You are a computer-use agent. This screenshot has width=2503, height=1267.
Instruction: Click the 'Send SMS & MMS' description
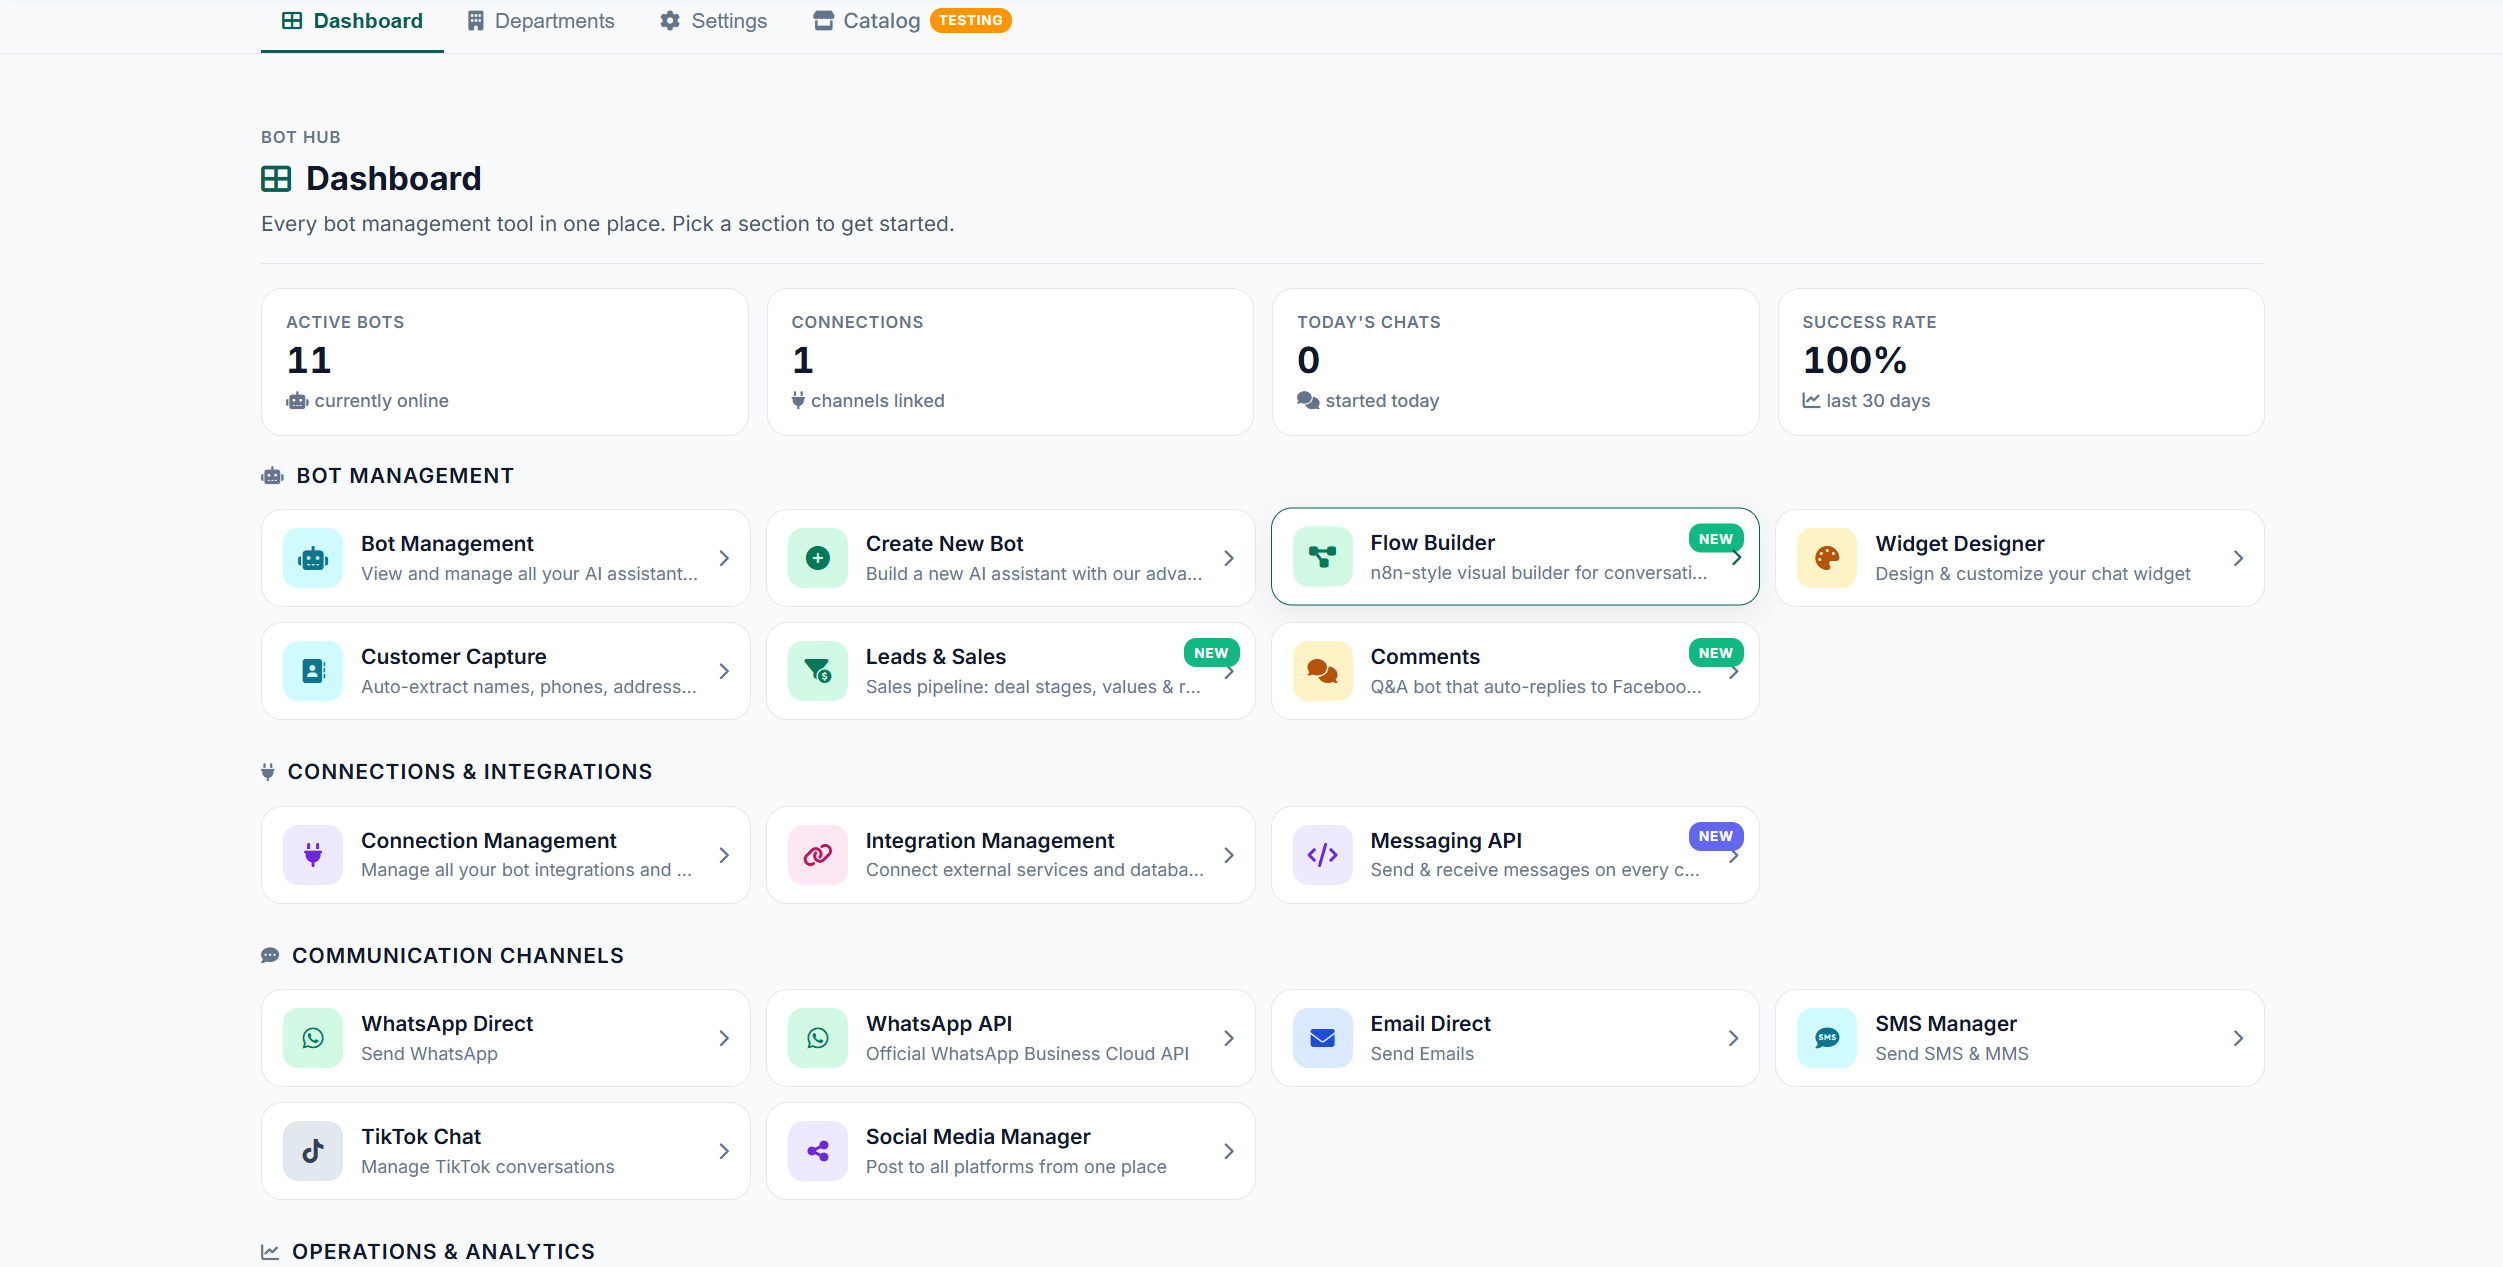[1951, 1054]
